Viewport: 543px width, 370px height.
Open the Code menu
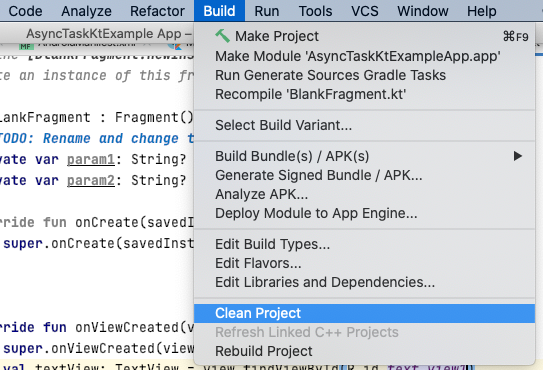(25, 11)
